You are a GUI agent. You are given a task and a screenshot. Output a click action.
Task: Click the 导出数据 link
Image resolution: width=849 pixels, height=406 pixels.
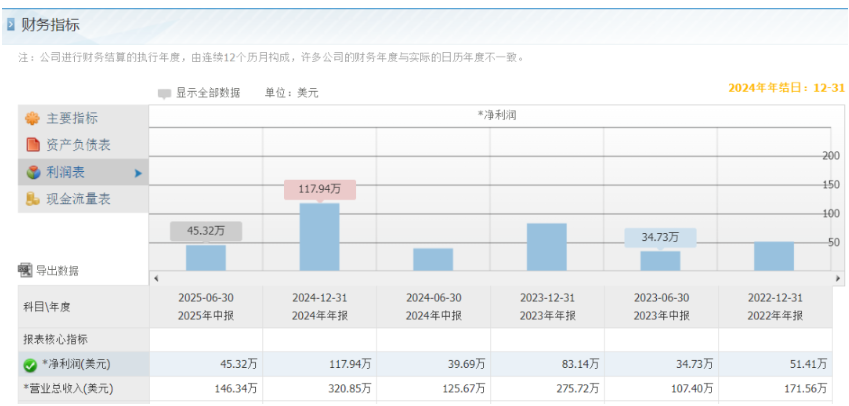[57, 271]
